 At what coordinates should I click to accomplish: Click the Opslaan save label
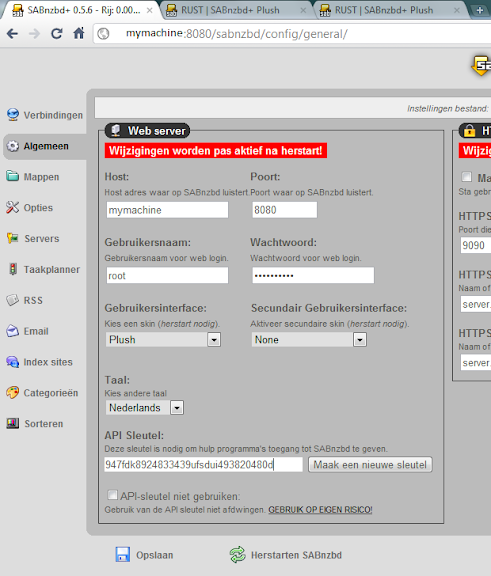[155, 555]
